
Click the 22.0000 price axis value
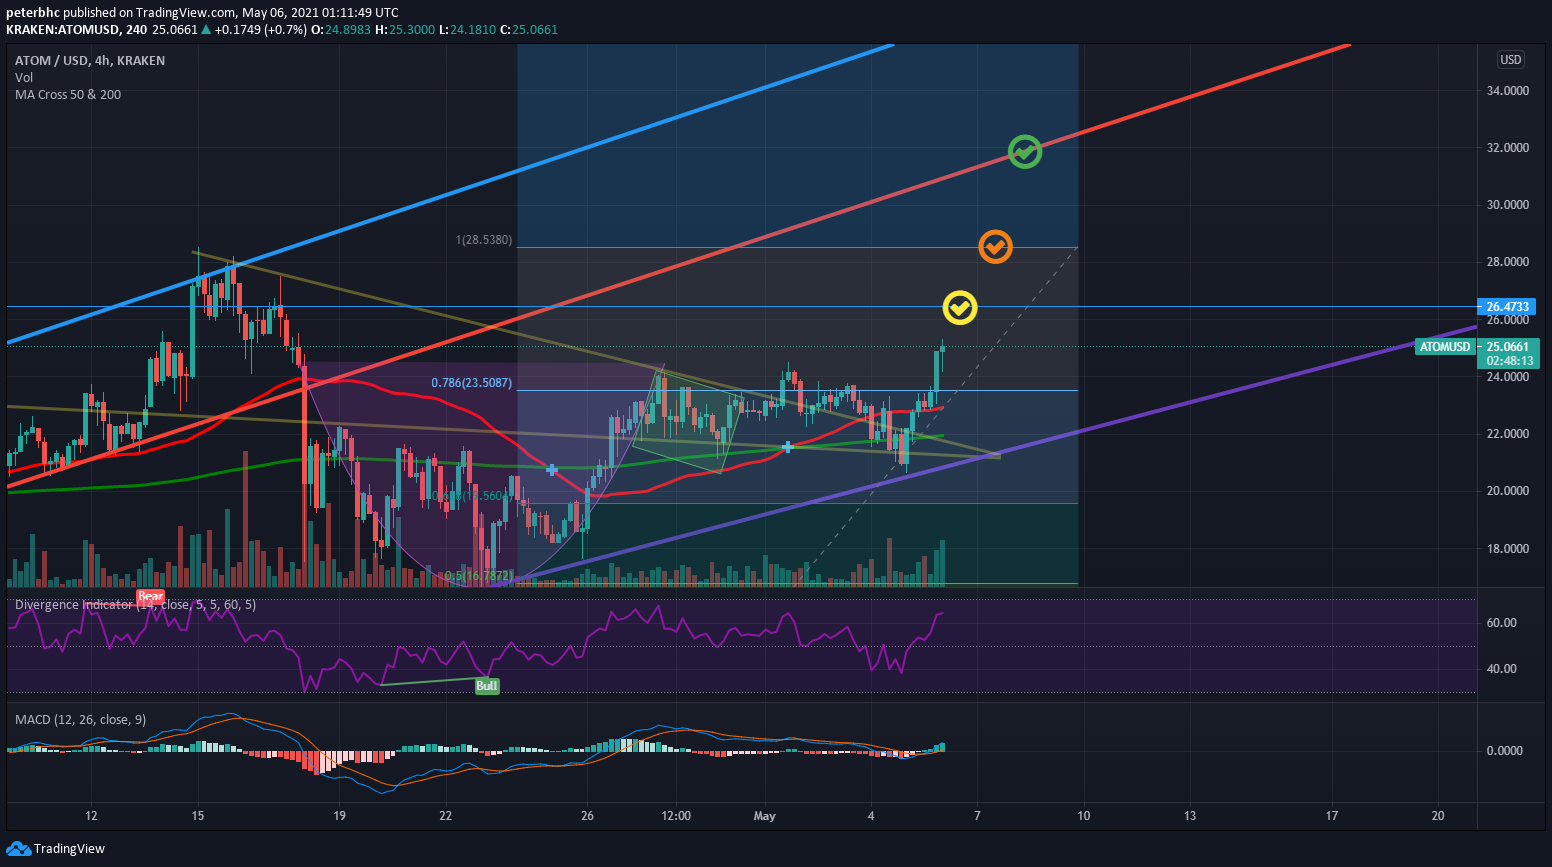(1508, 434)
